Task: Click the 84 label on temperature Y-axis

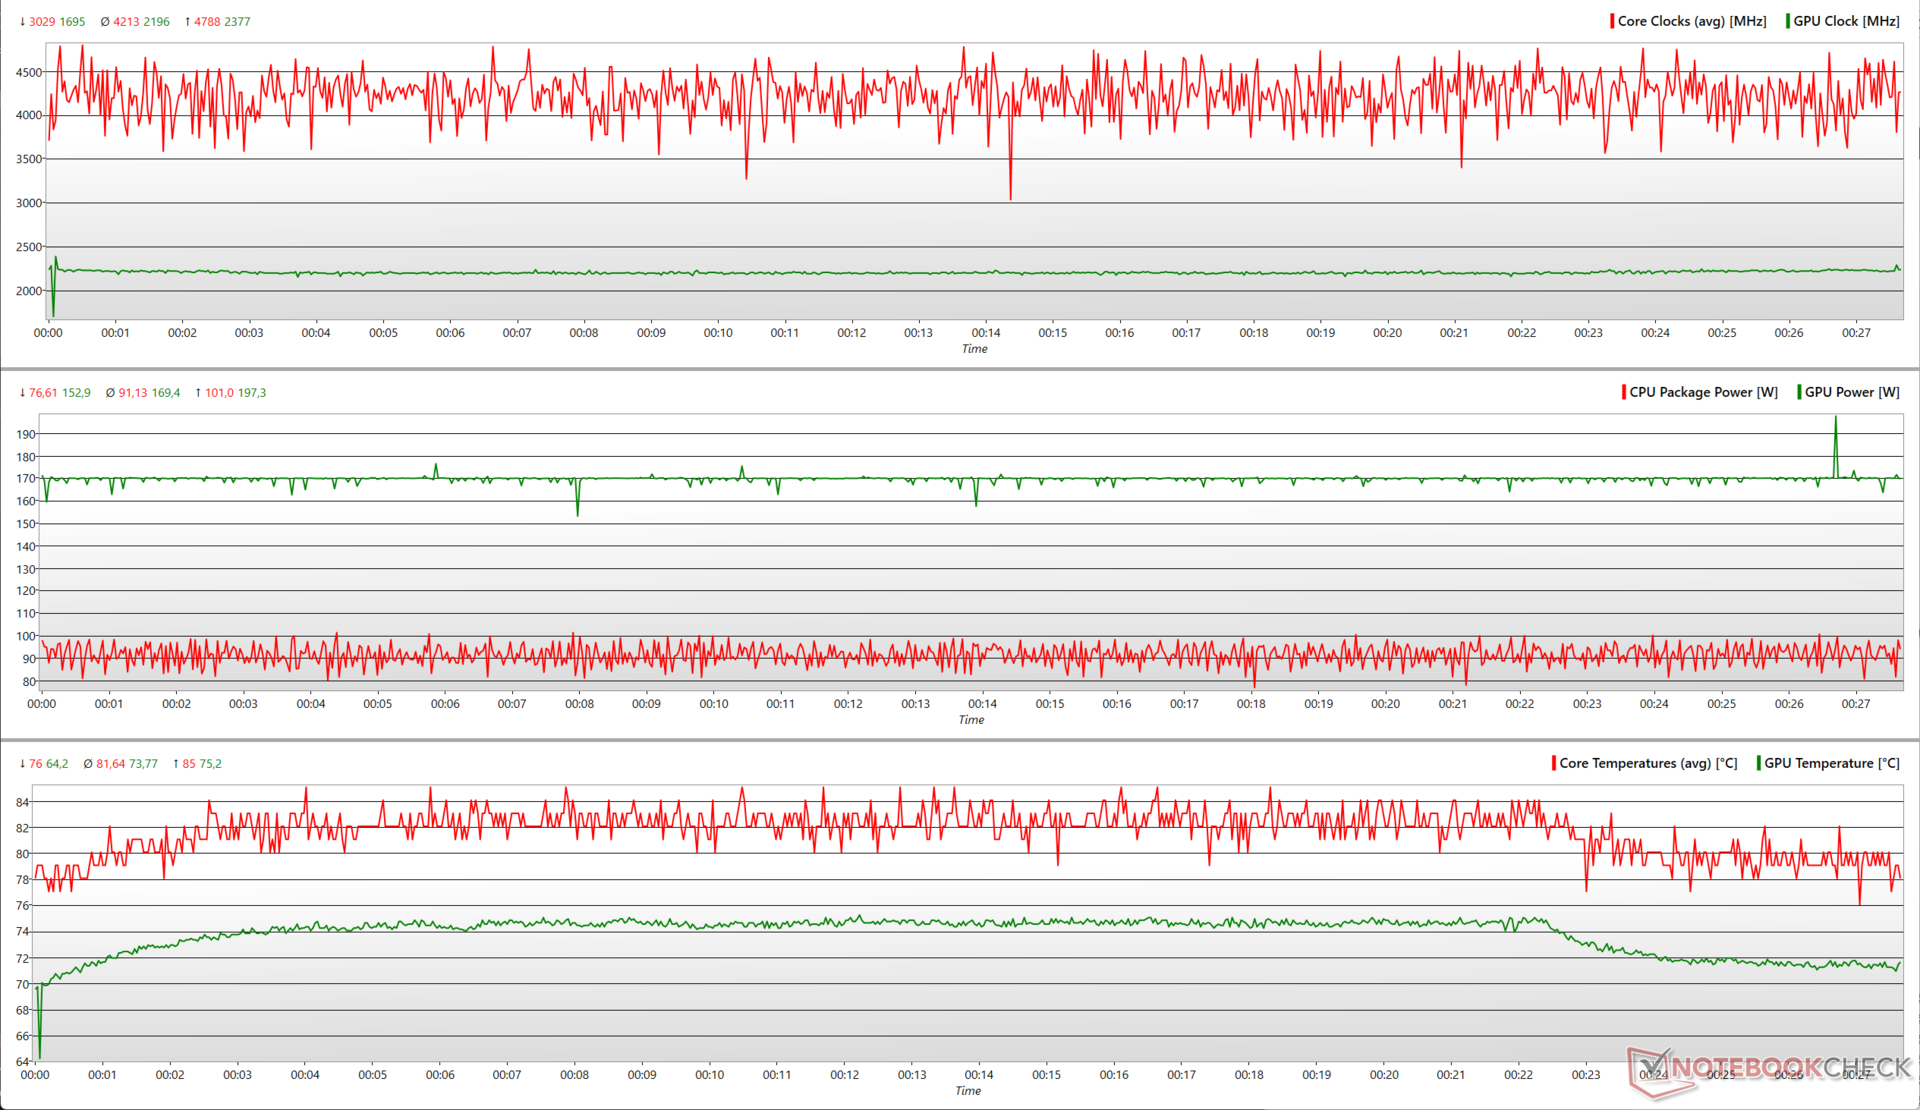Action: point(22,802)
